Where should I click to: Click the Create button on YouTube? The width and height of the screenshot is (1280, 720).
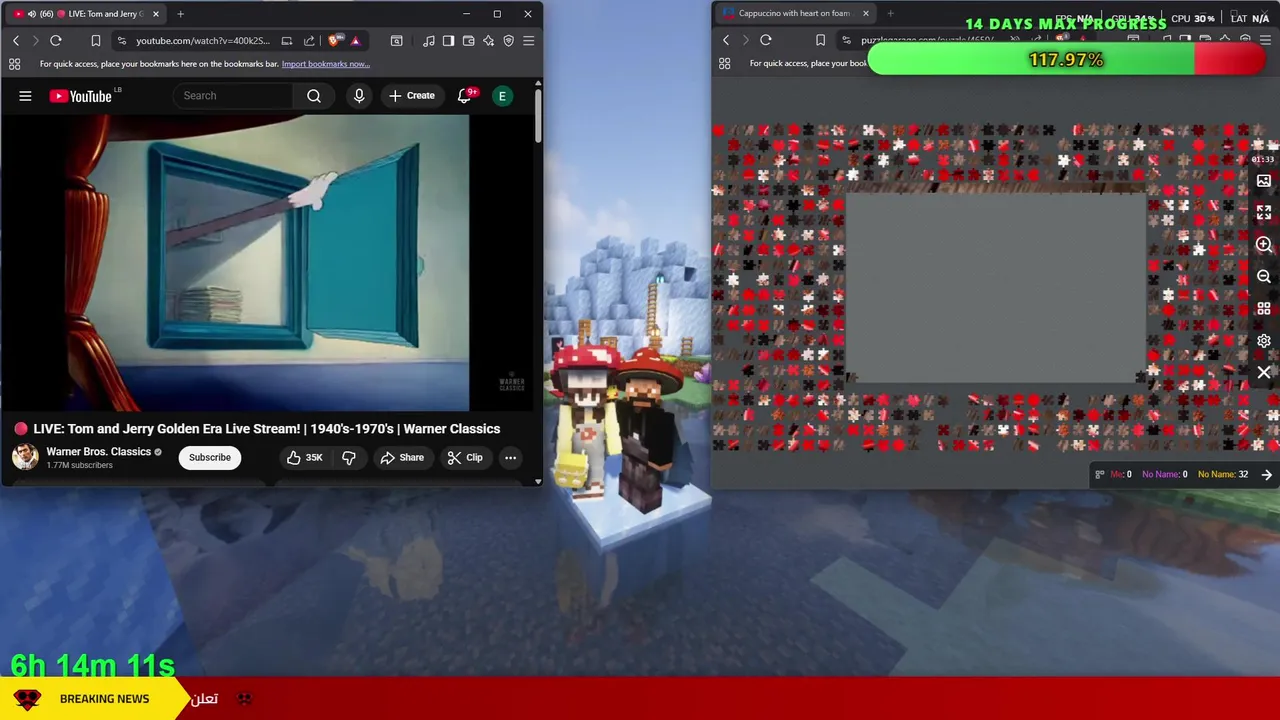coord(412,96)
